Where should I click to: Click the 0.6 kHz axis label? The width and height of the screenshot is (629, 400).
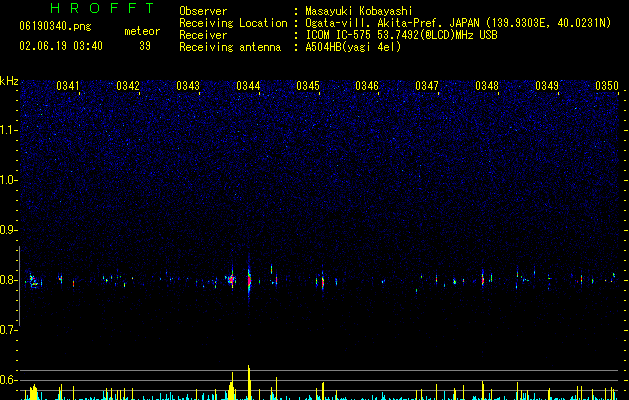coord(9,380)
